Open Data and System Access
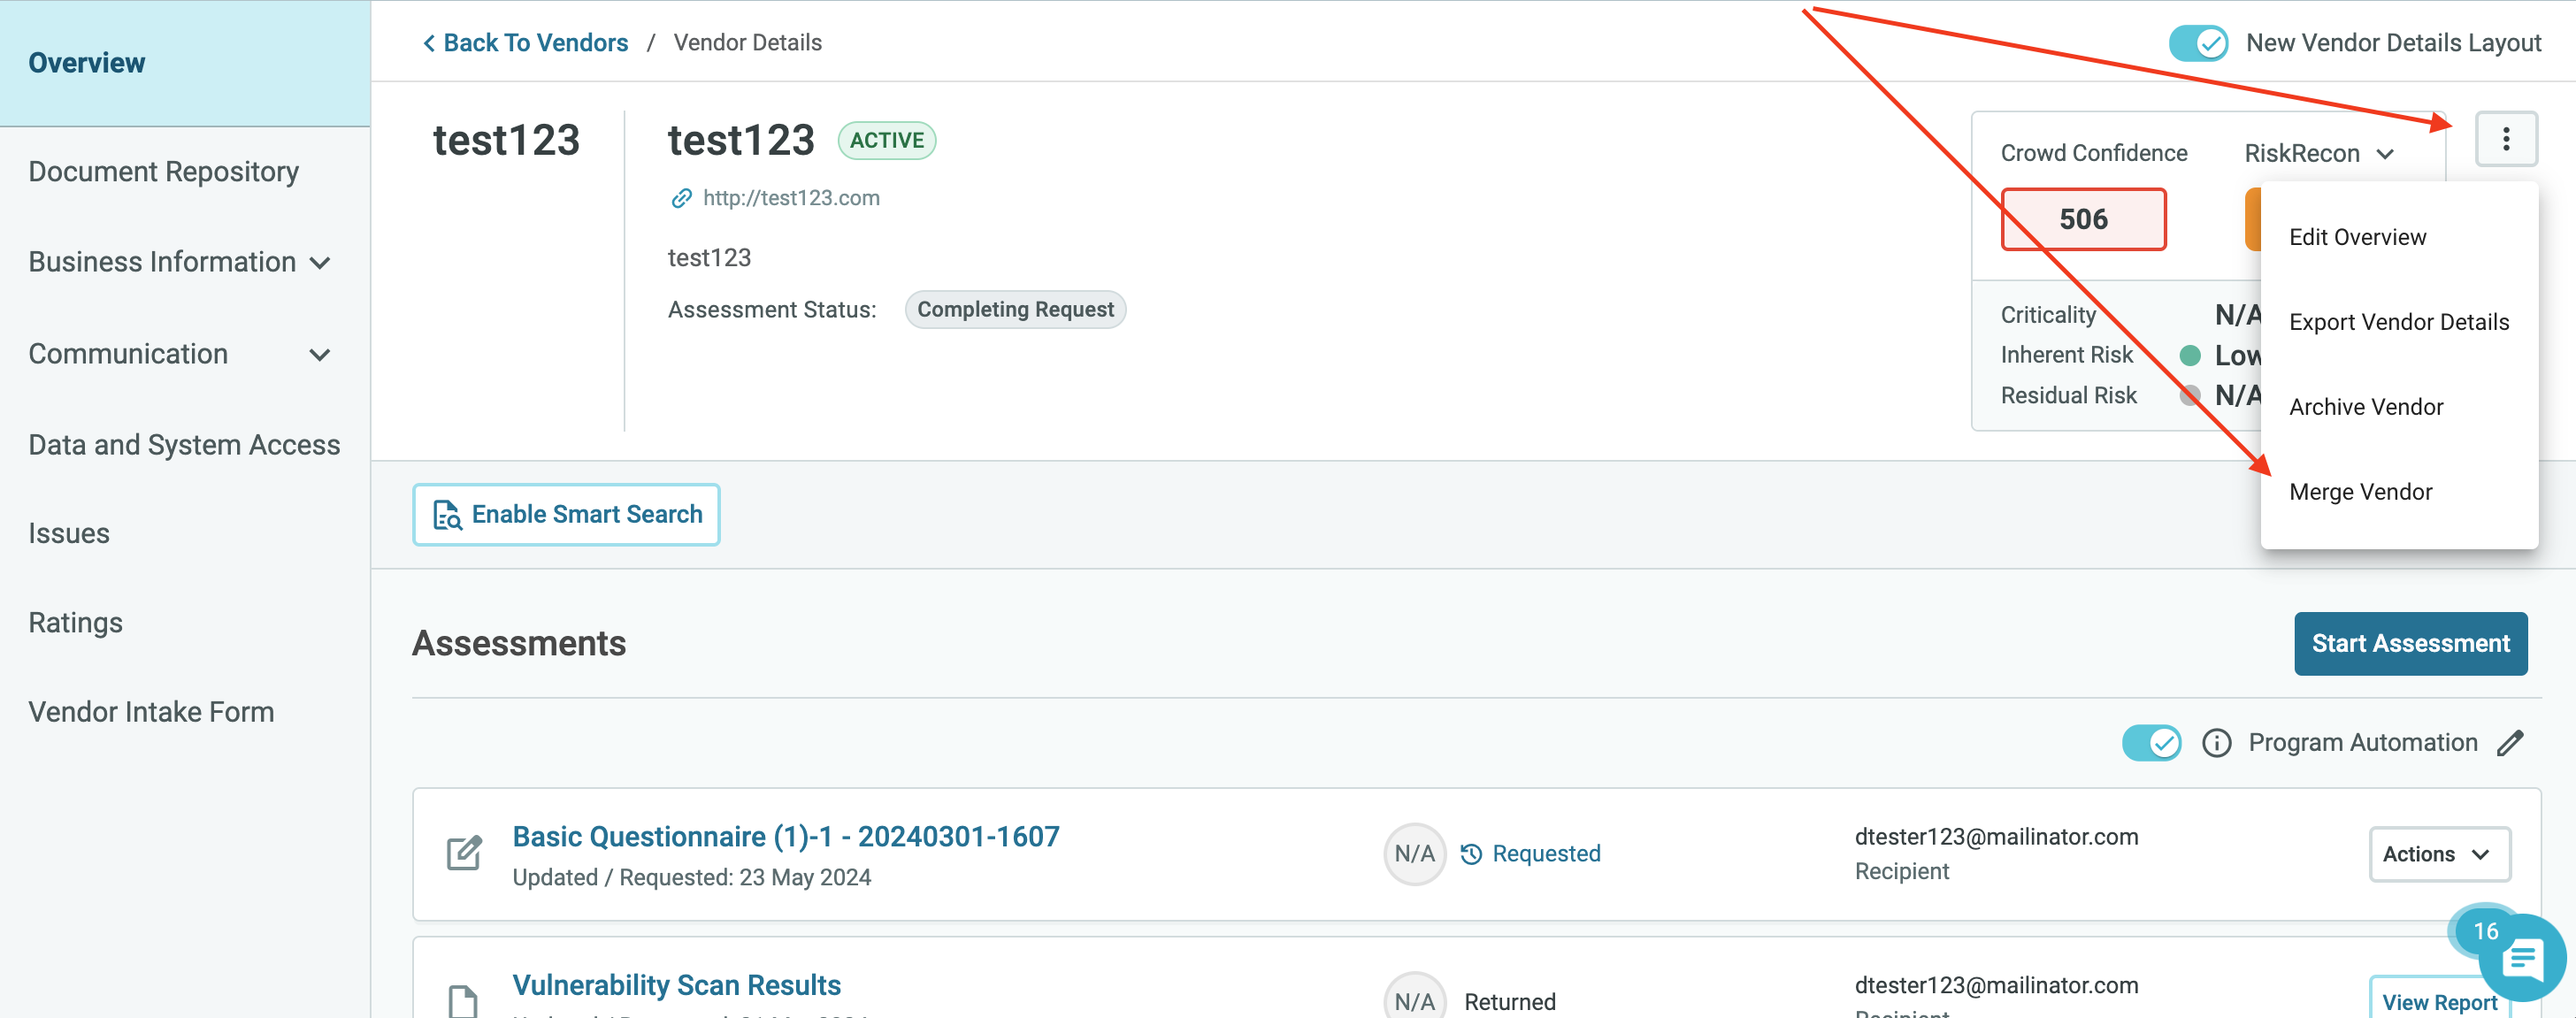This screenshot has width=2576, height=1018. (x=184, y=445)
